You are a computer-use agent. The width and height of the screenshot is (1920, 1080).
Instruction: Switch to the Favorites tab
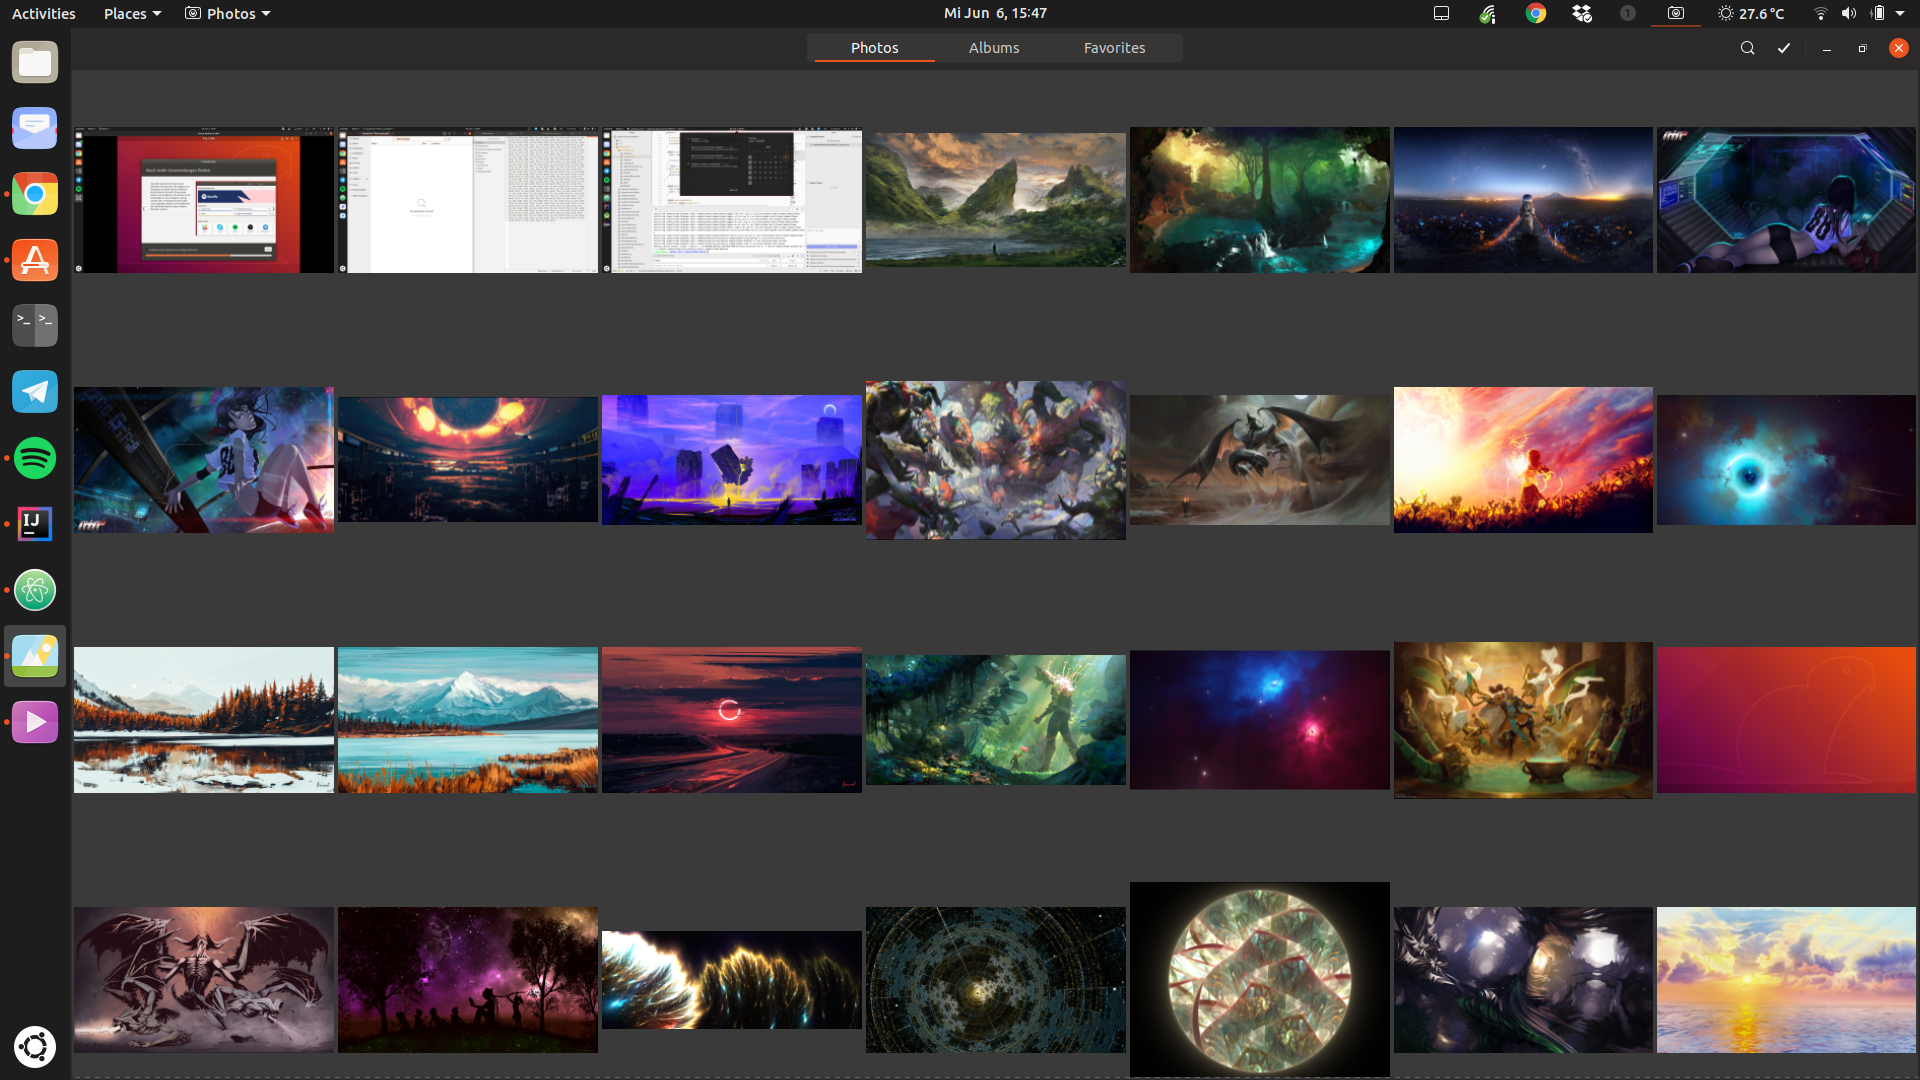pos(1114,48)
